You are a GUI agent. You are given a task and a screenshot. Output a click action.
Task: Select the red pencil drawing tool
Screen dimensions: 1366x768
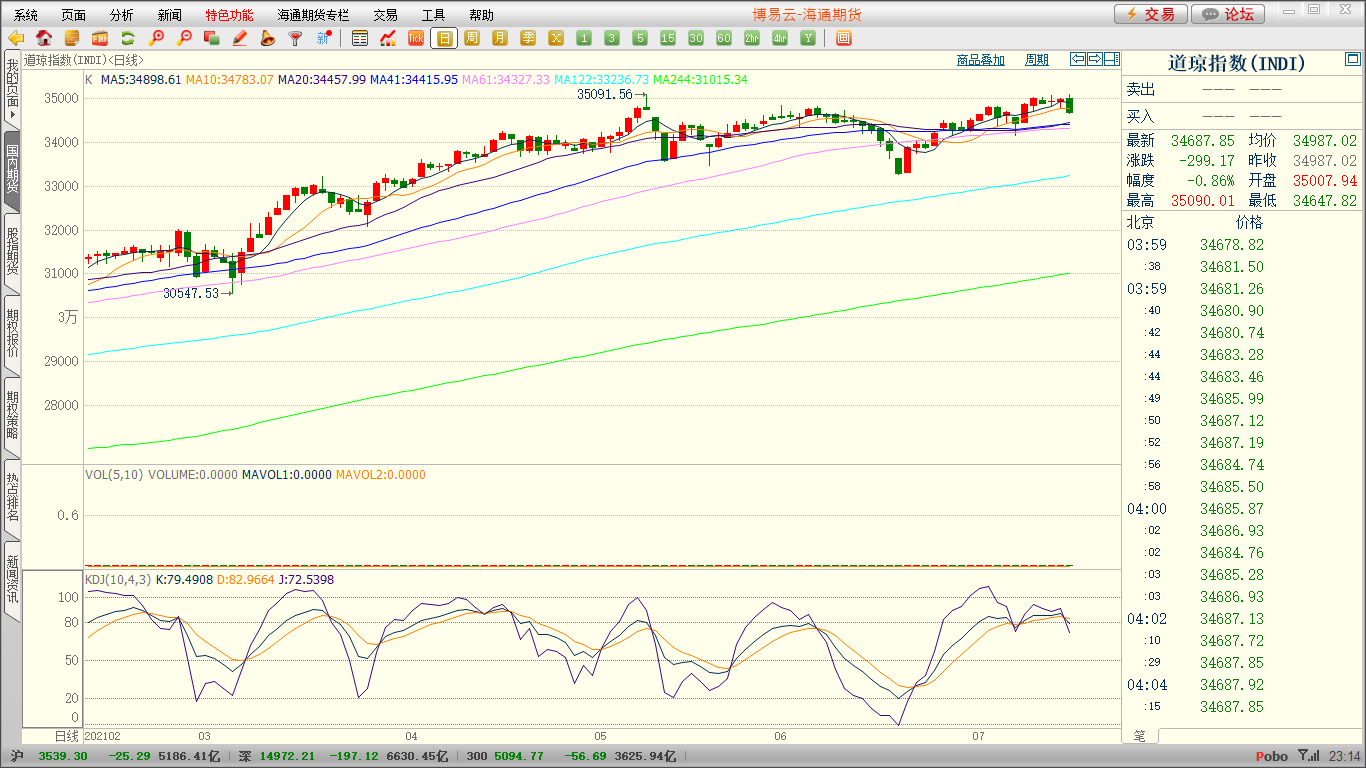(239, 38)
